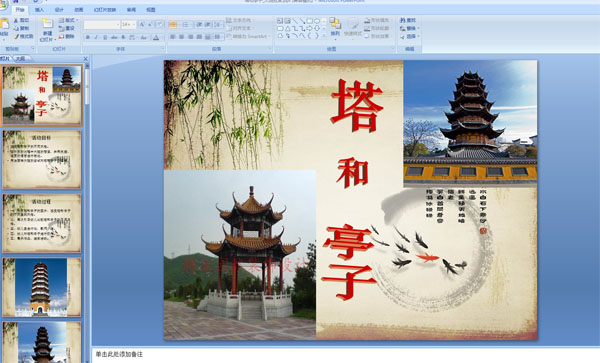The width and height of the screenshot is (600, 363).
Task: Toggle Underline text formatting
Action: tap(105, 37)
